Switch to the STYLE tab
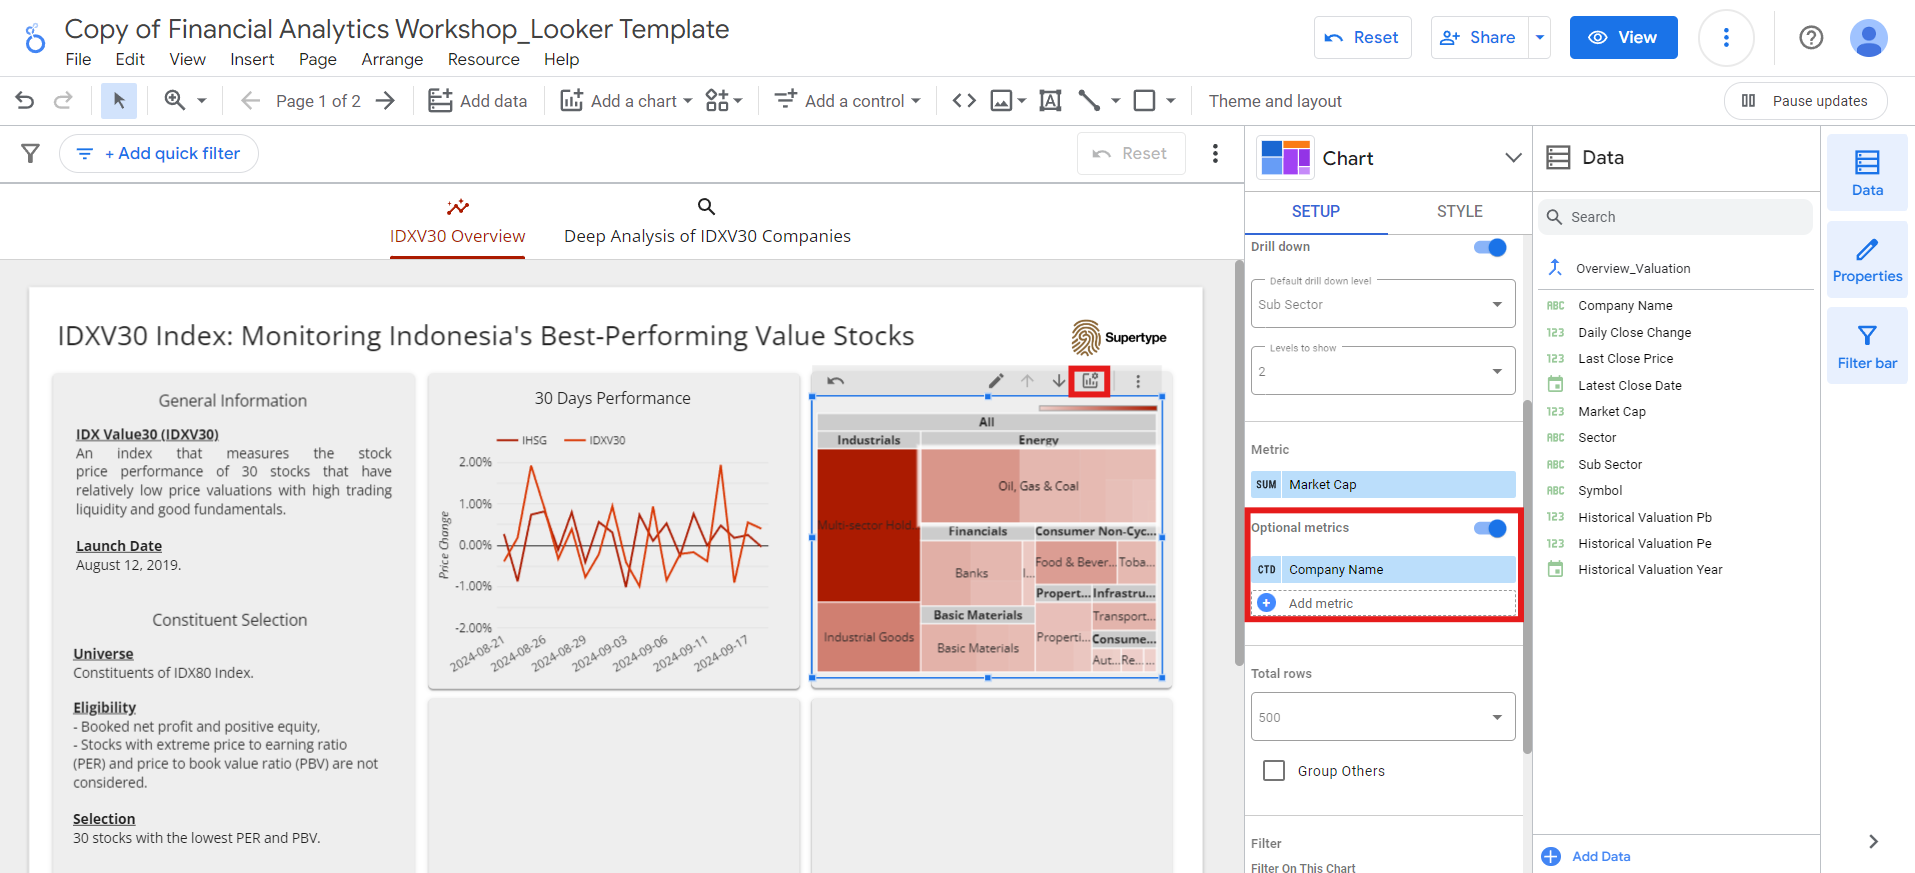Image resolution: width=1915 pixels, height=873 pixels. [1459, 211]
